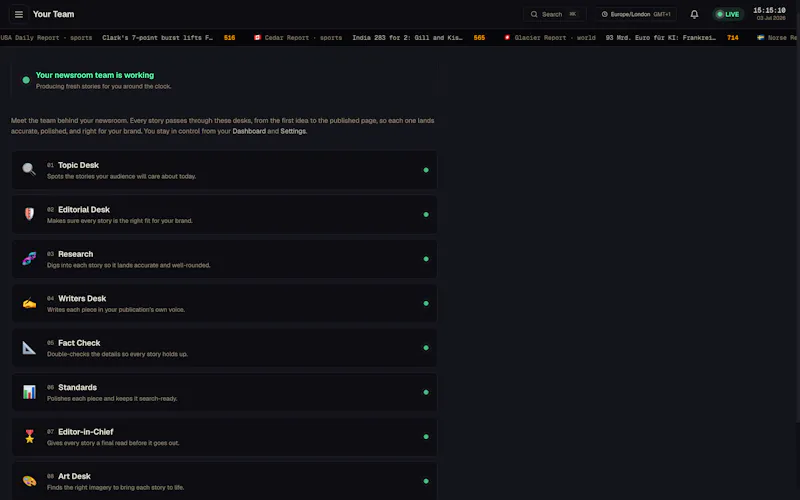Click the triangle ruler Fact Check icon
Viewport: 800px width, 500px height.
pos(29,347)
